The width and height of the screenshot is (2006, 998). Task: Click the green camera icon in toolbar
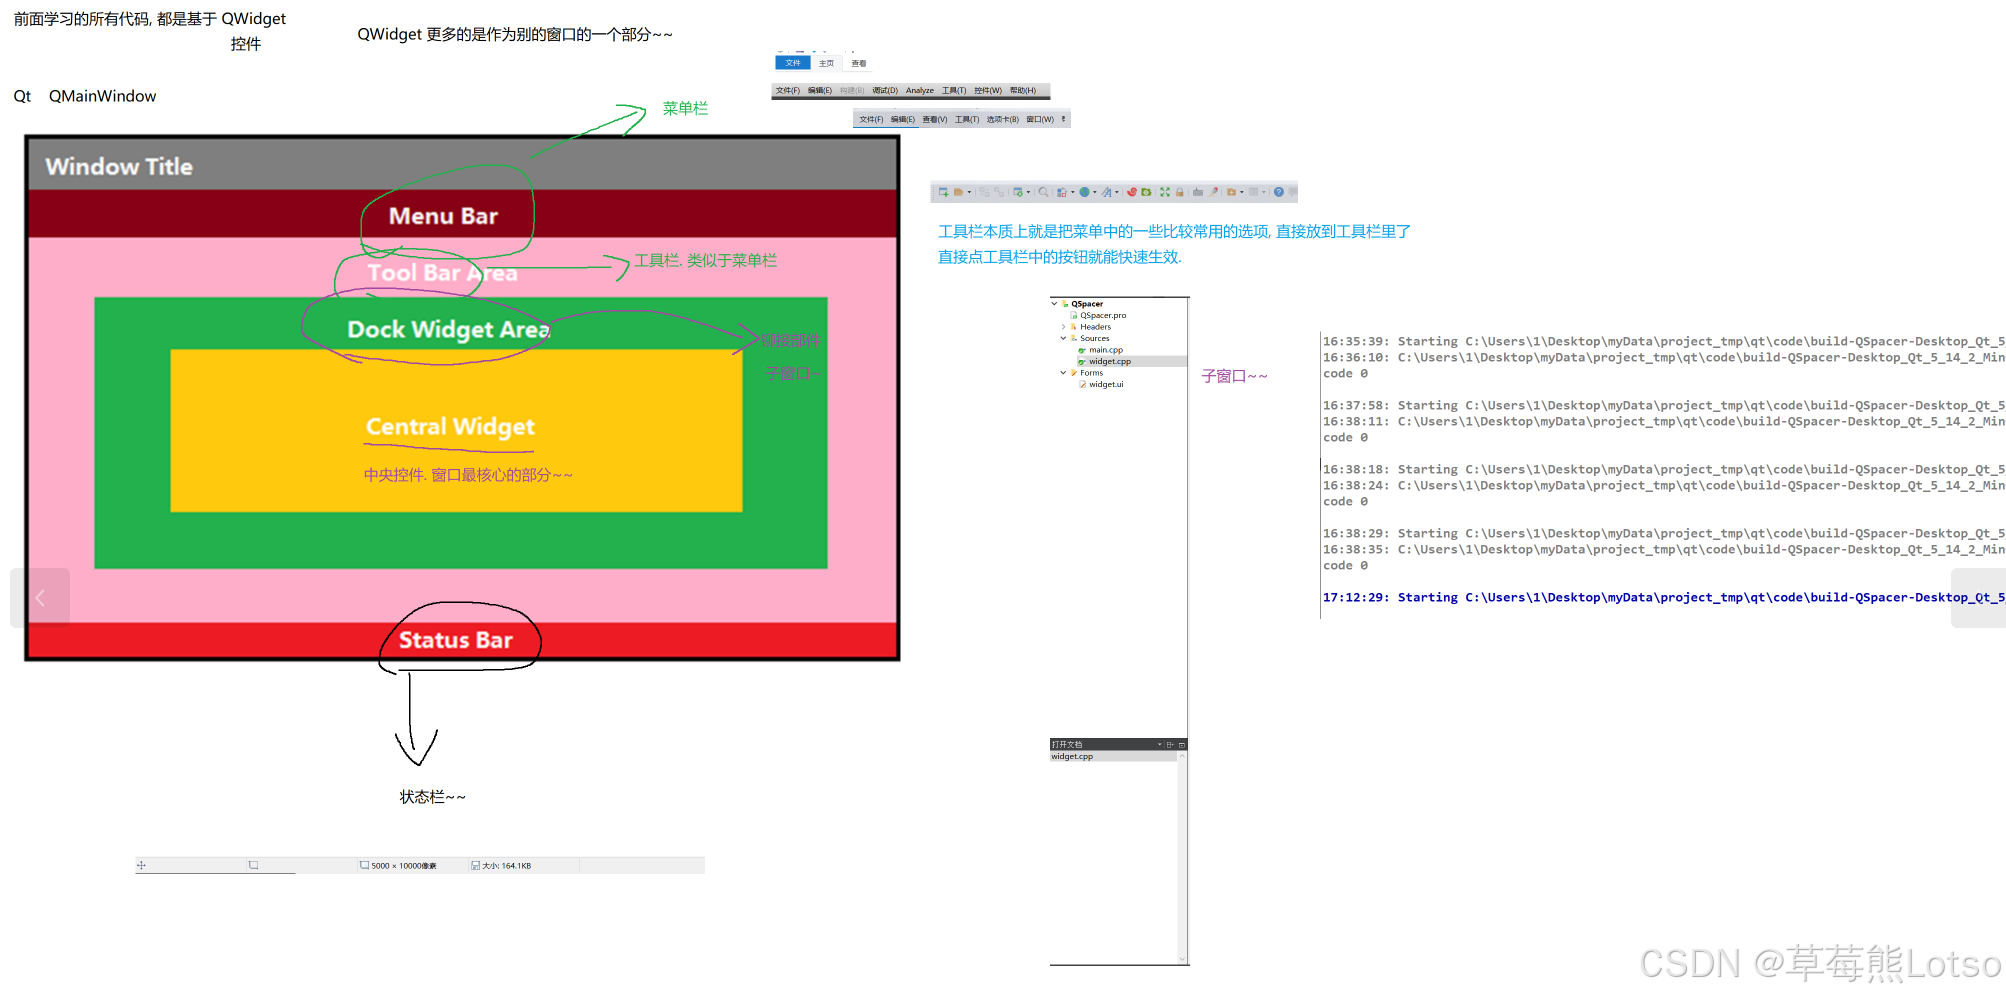point(1146,192)
